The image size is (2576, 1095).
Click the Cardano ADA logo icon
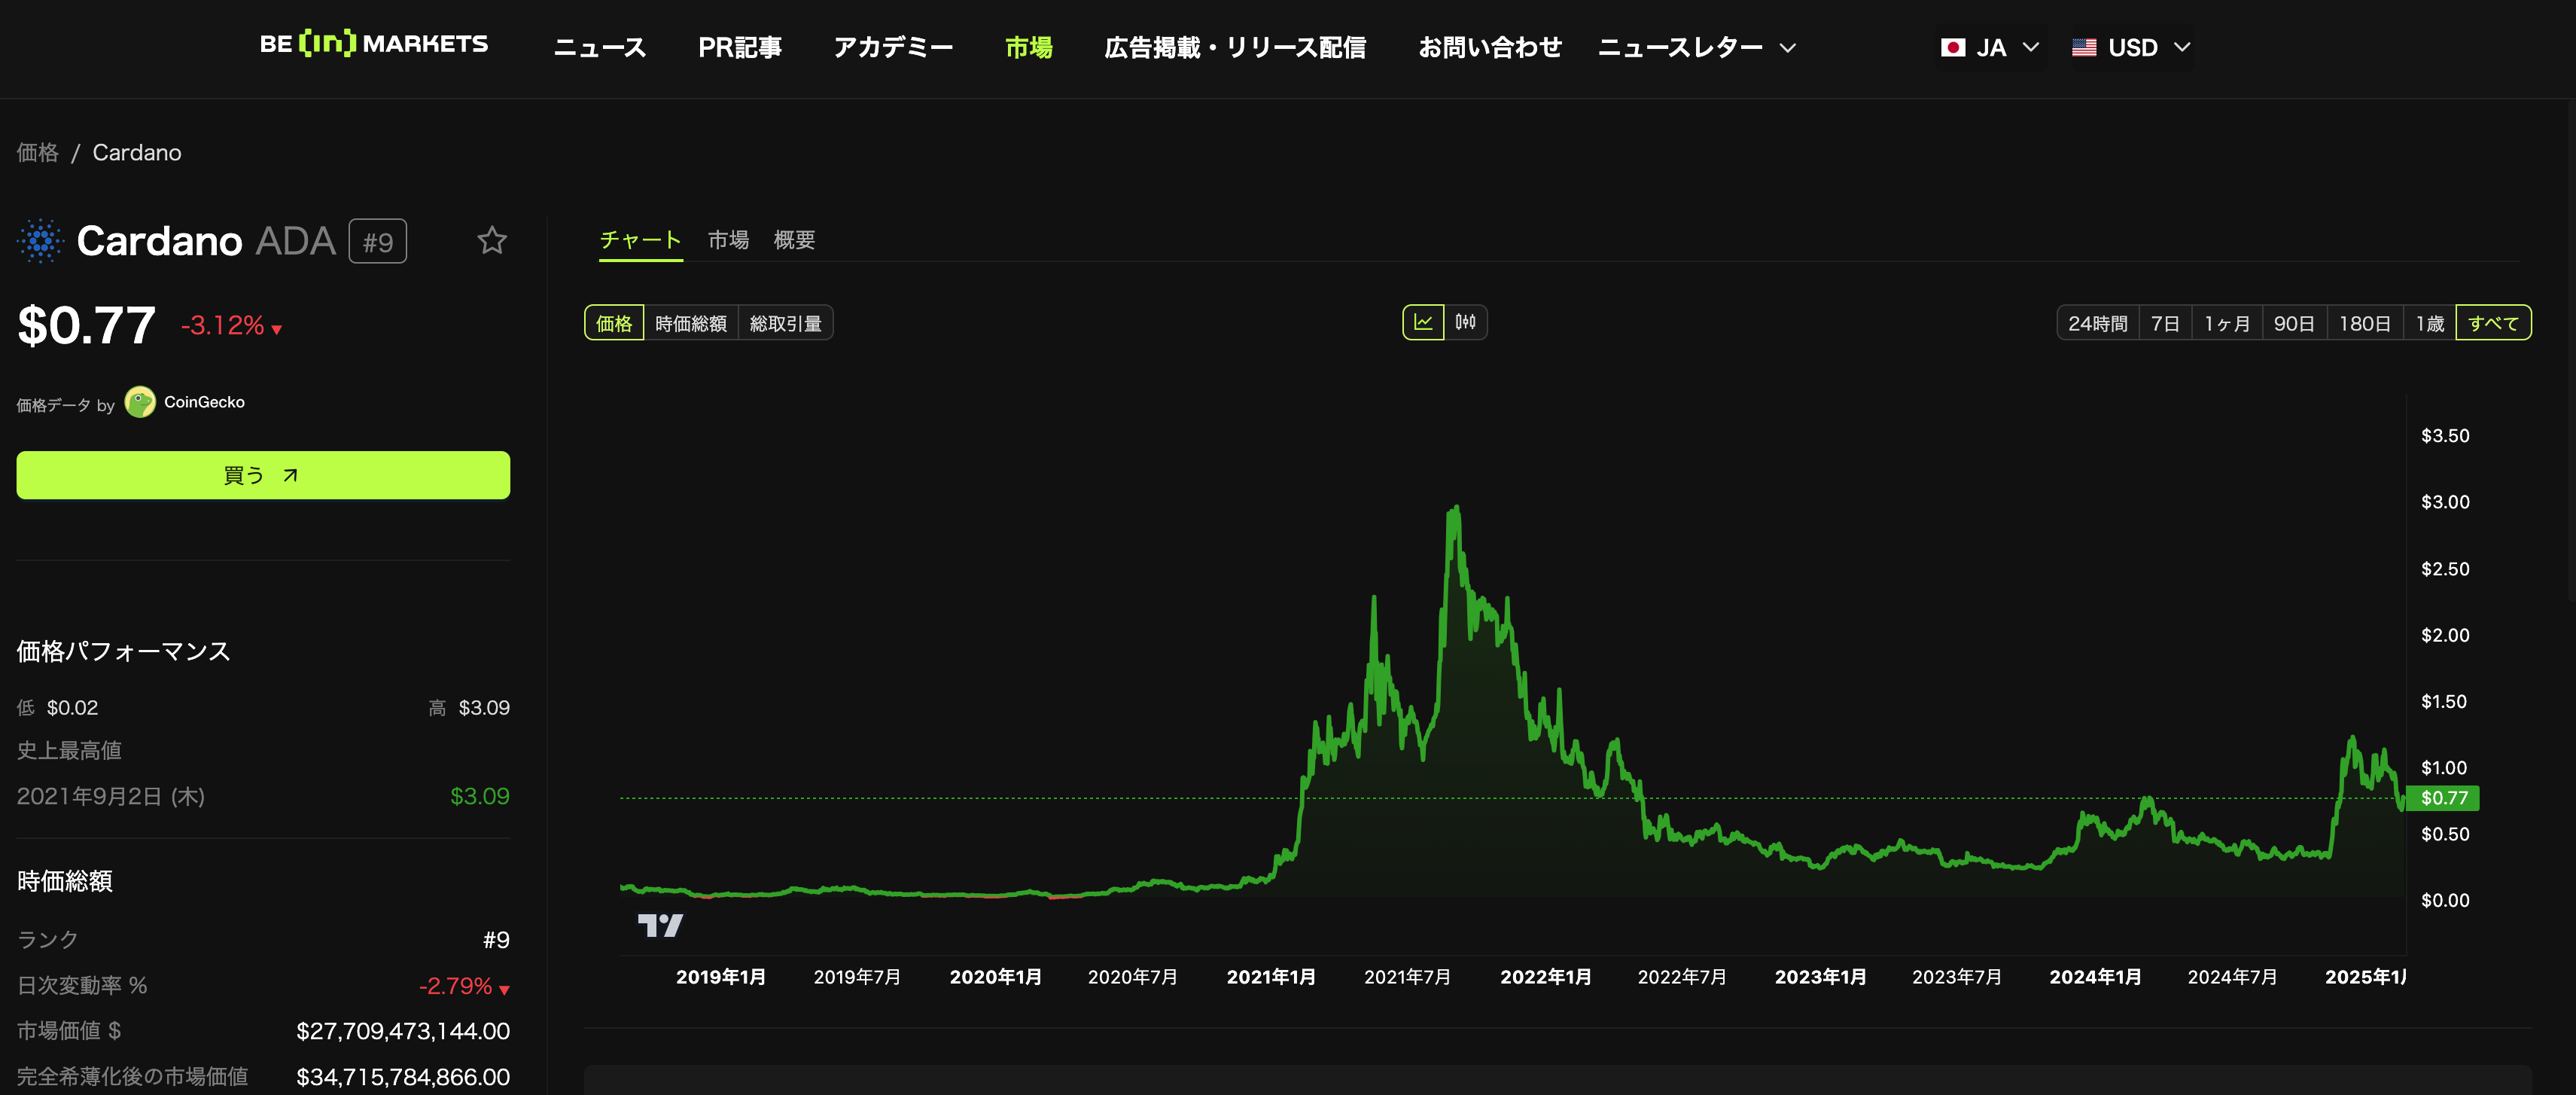point(40,240)
